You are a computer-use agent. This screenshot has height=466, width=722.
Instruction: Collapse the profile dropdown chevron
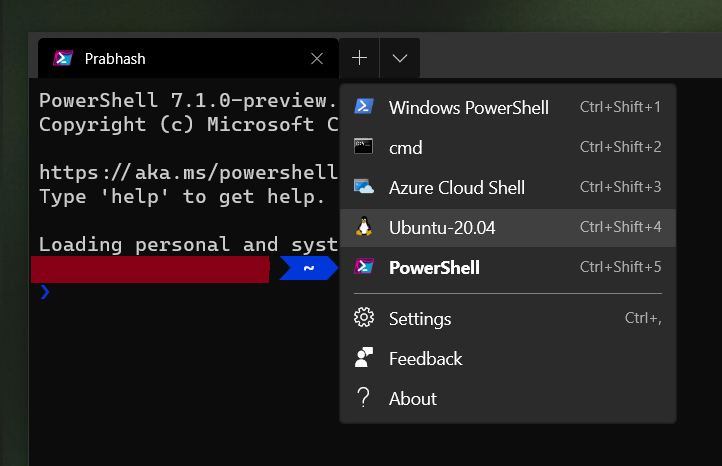point(400,58)
